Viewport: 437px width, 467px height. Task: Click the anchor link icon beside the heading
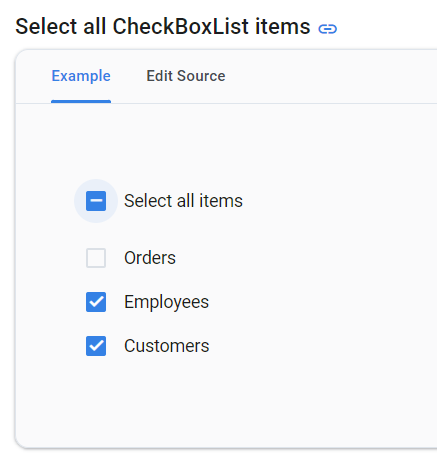pos(328,29)
